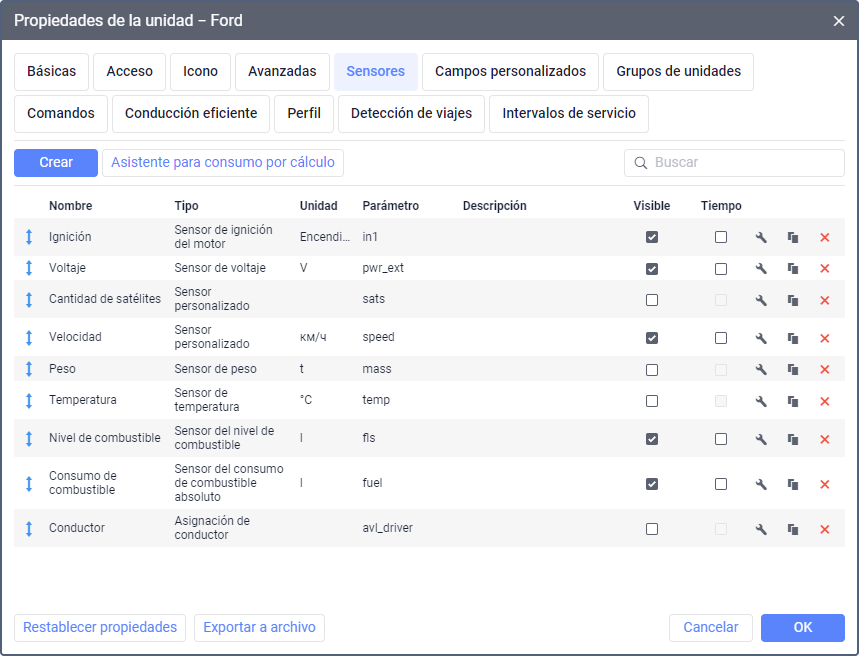Image resolution: width=859 pixels, height=656 pixels.
Task: Open wrench settings for Conductor sensor
Action: tap(761, 529)
